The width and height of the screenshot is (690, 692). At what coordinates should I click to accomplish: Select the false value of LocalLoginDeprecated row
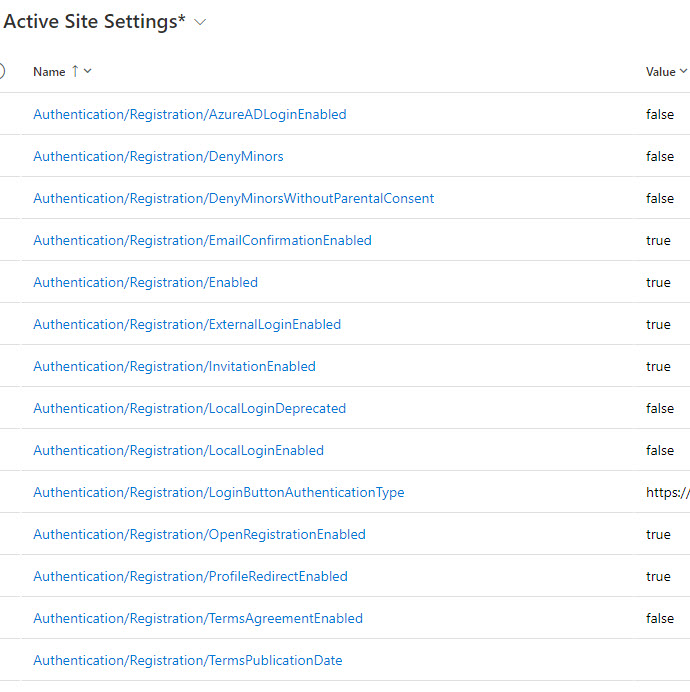coord(660,408)
